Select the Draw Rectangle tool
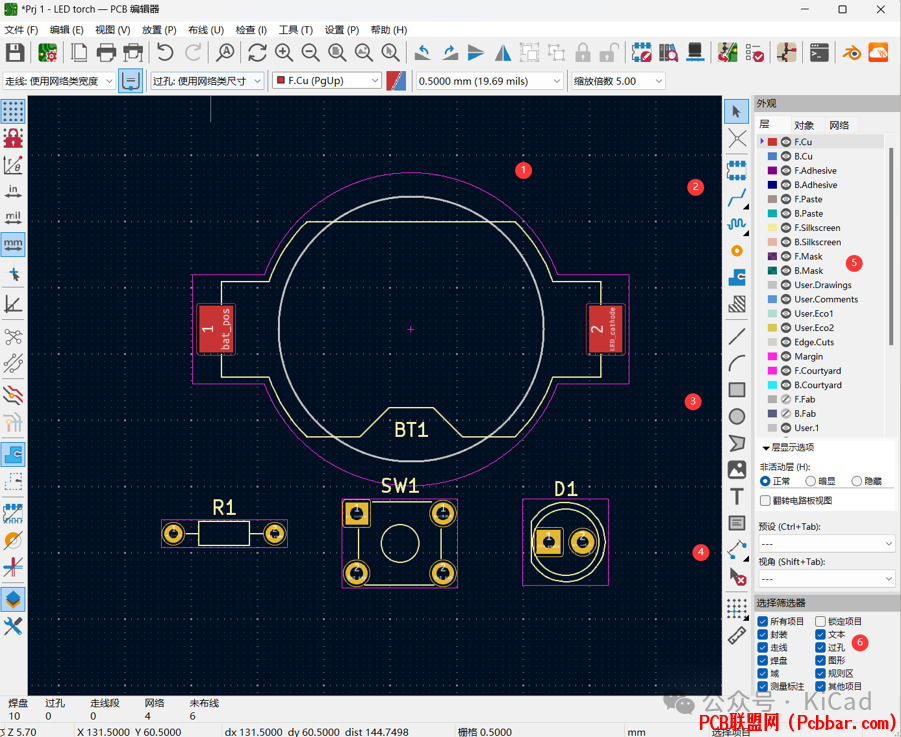Image resolution: width=901 pixels, height=737 pixels. [737, 390]
